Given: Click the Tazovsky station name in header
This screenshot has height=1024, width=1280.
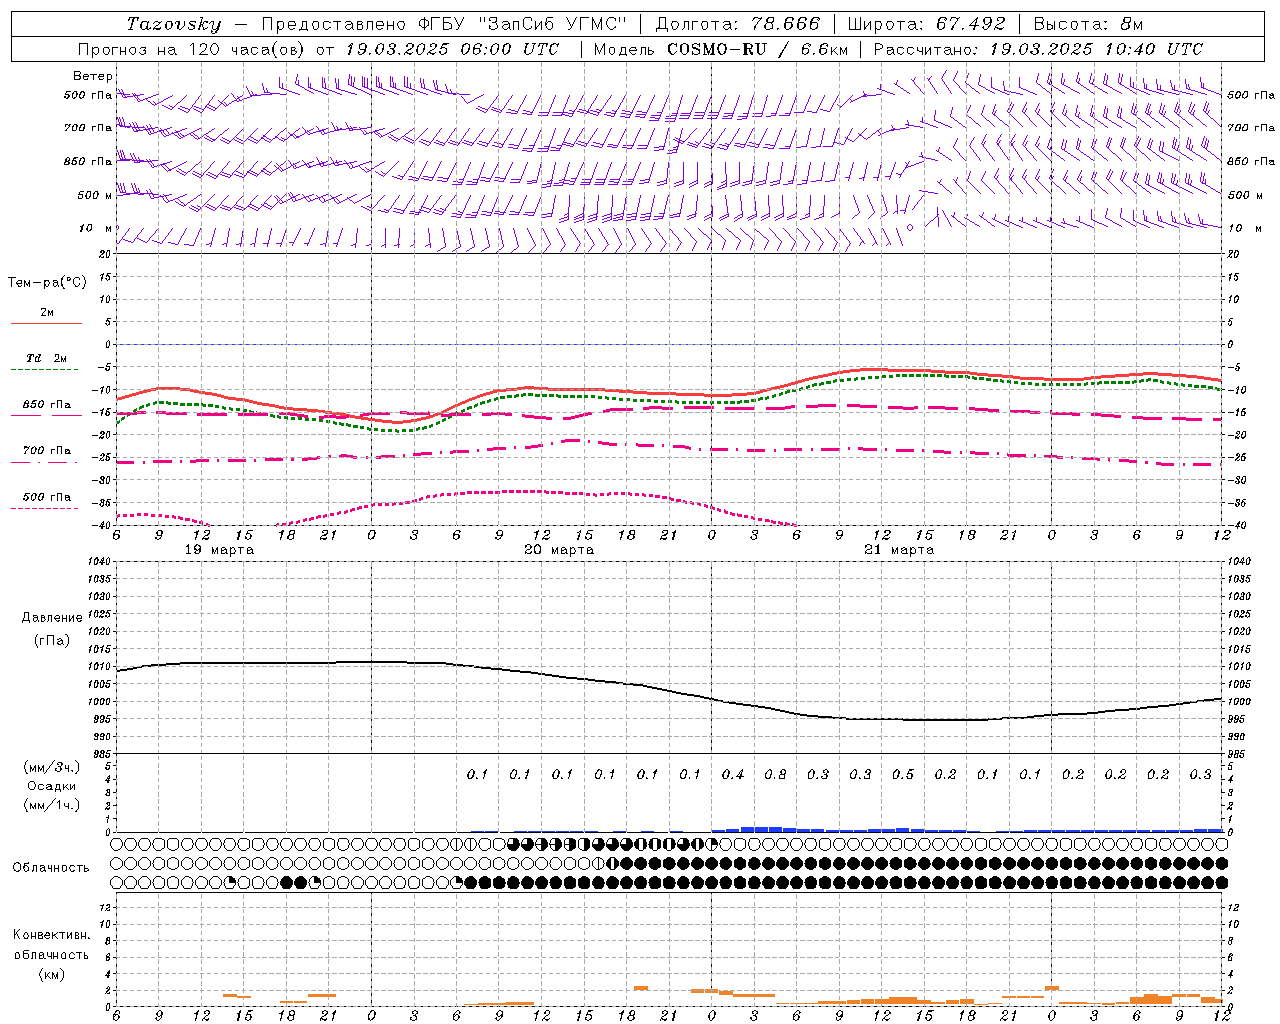Looking at the screenshot, I should coord(174,24).
